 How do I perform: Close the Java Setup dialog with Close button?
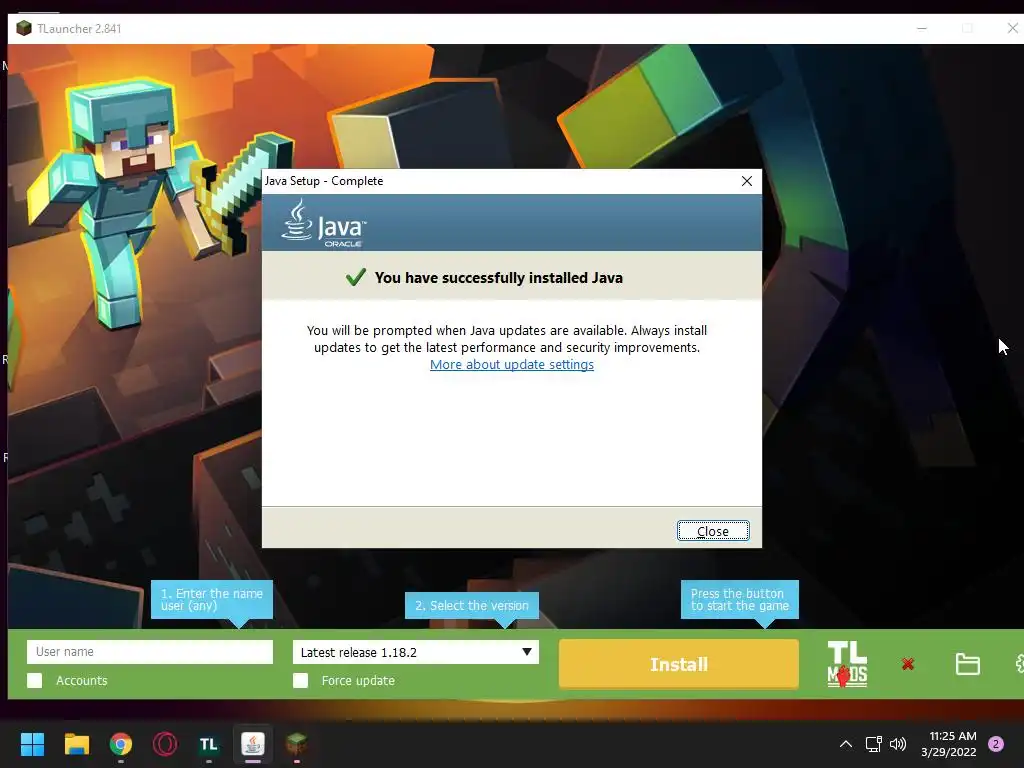click(x=712, y=531)
